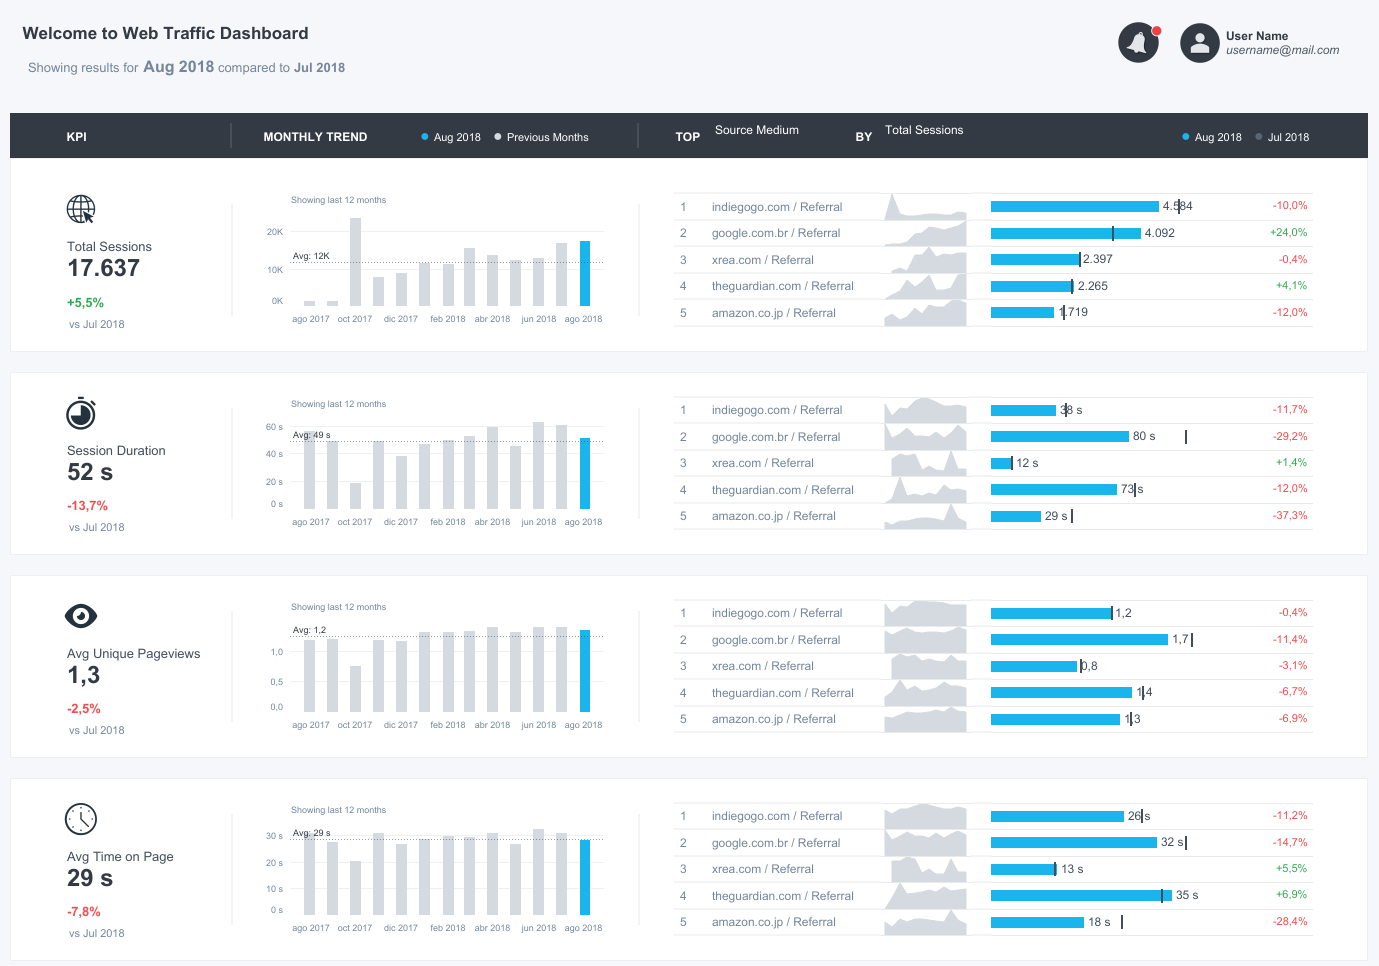The image size is (1379, 966).
Task: Click the MONTHLY TREND header
Action: [315, 137]
